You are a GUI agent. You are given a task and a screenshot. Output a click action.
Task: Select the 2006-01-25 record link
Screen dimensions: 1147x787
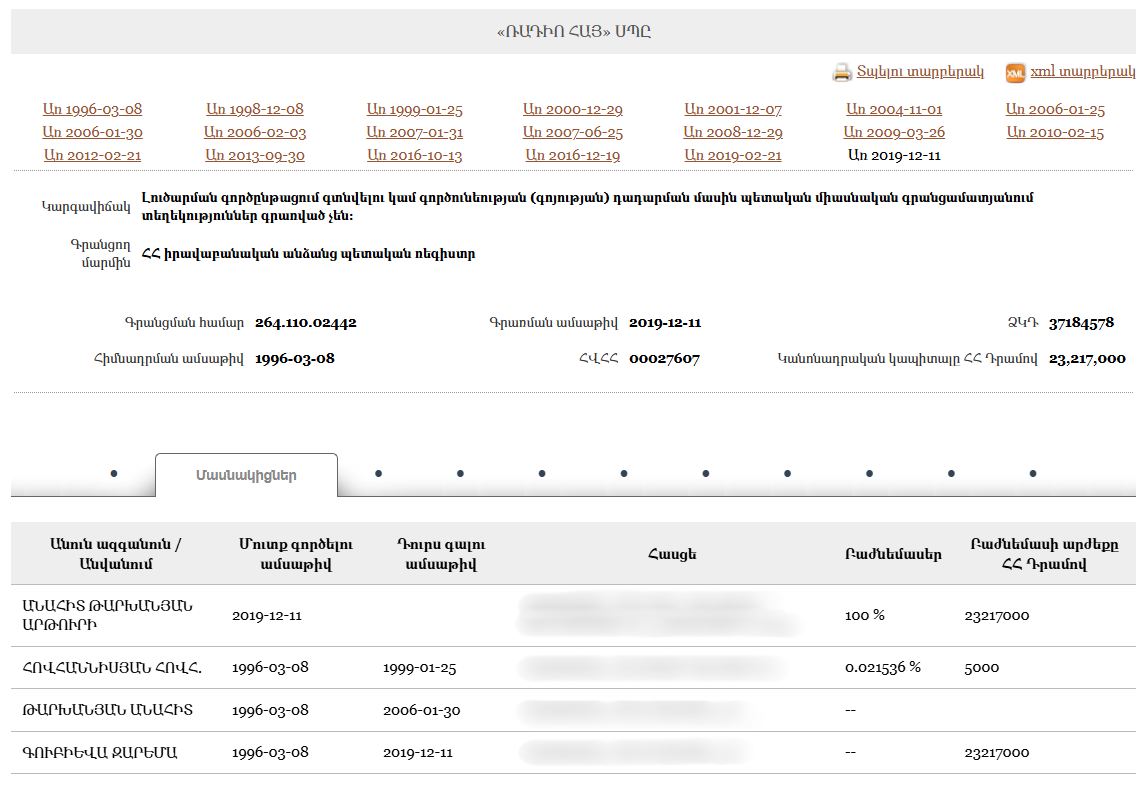pos(1055,110)
